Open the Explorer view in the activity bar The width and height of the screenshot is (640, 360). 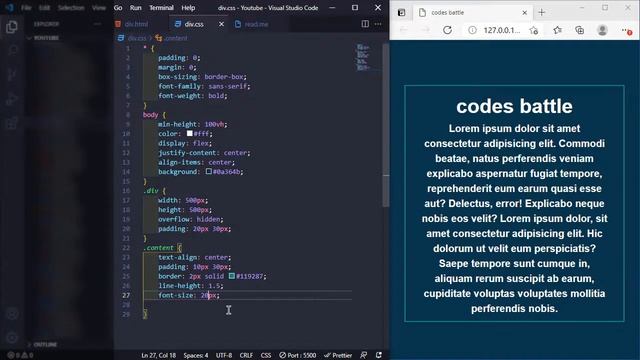(12, 27)
